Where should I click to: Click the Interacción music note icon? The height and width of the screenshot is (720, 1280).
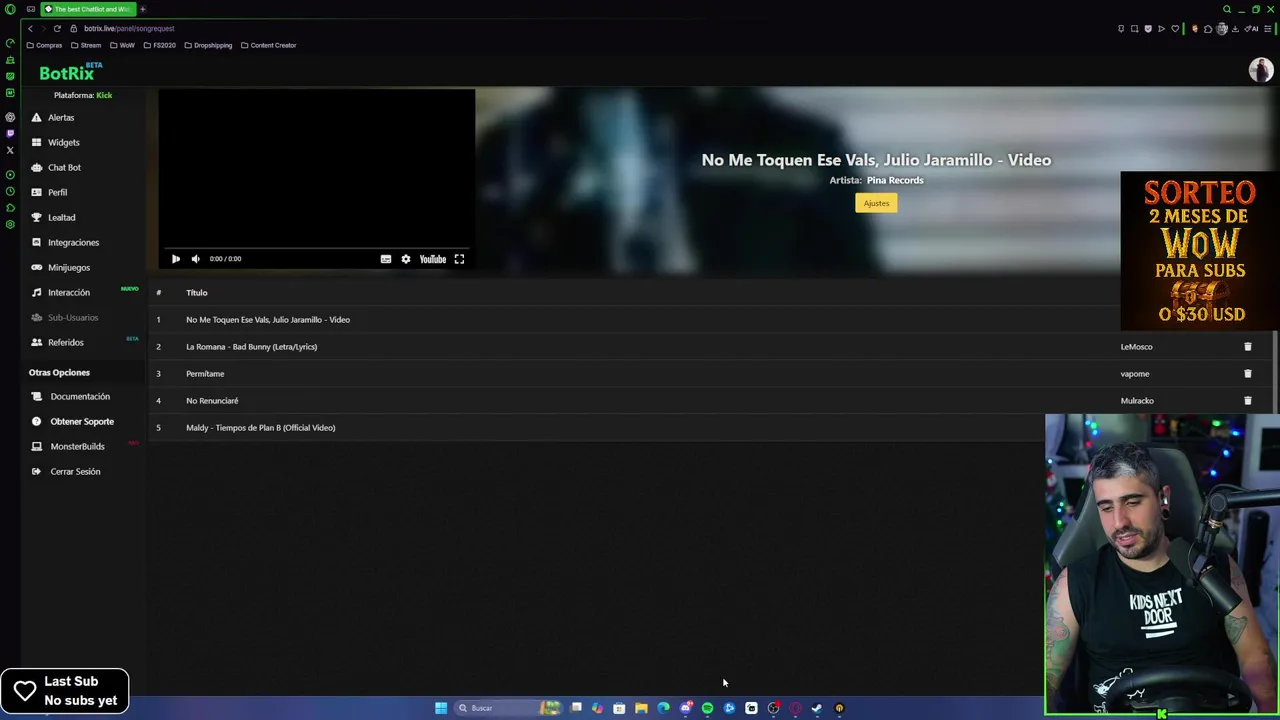(x=36, y=293)
